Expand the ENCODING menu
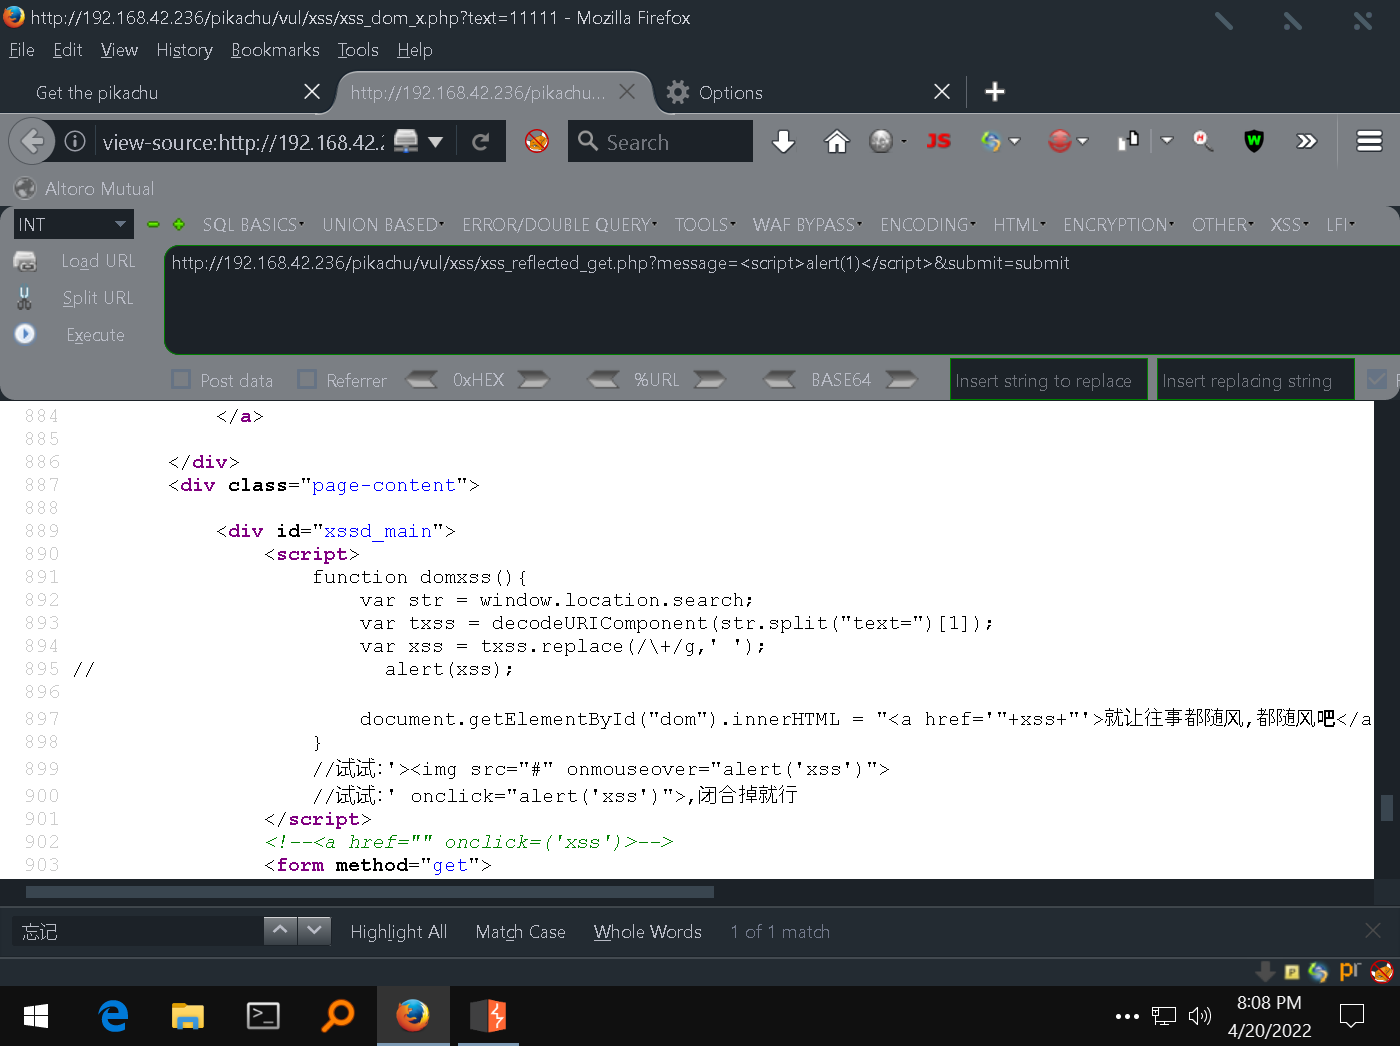The width and height of the screenshot is (1400, 1046). (928, 225)
